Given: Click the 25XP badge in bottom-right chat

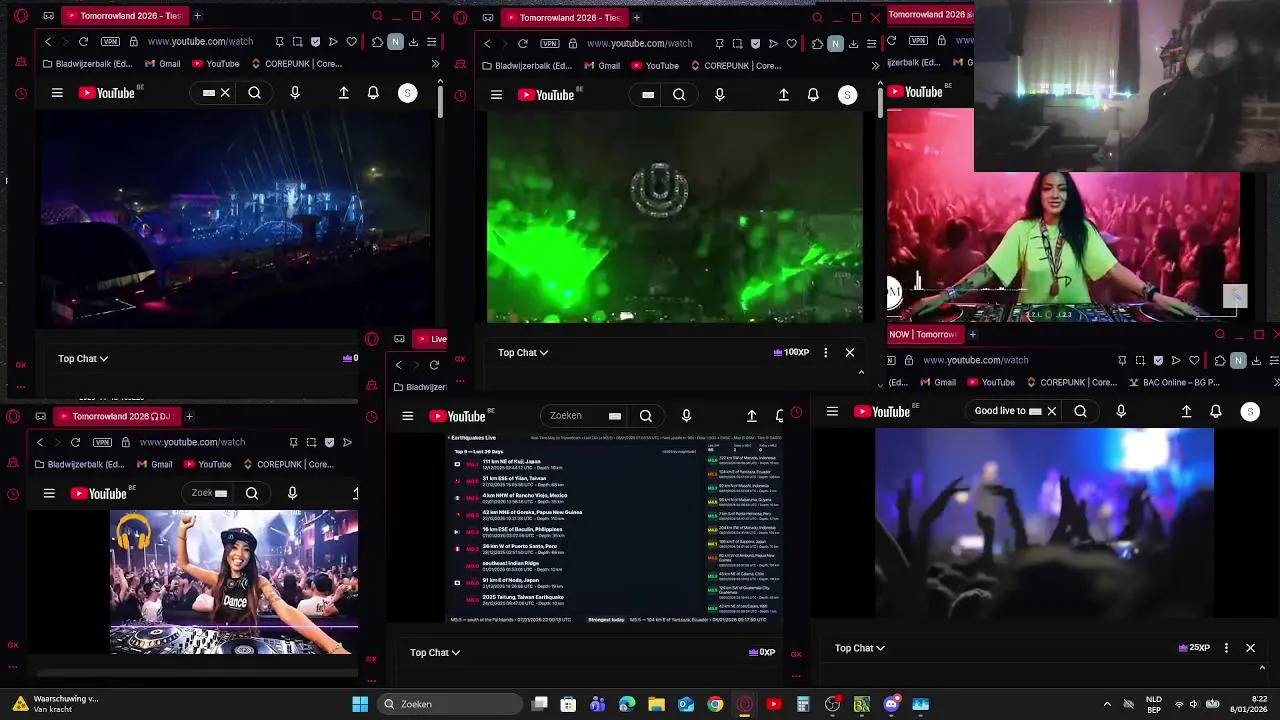Looking at the screenshot, I should (x=1195, y=648).
